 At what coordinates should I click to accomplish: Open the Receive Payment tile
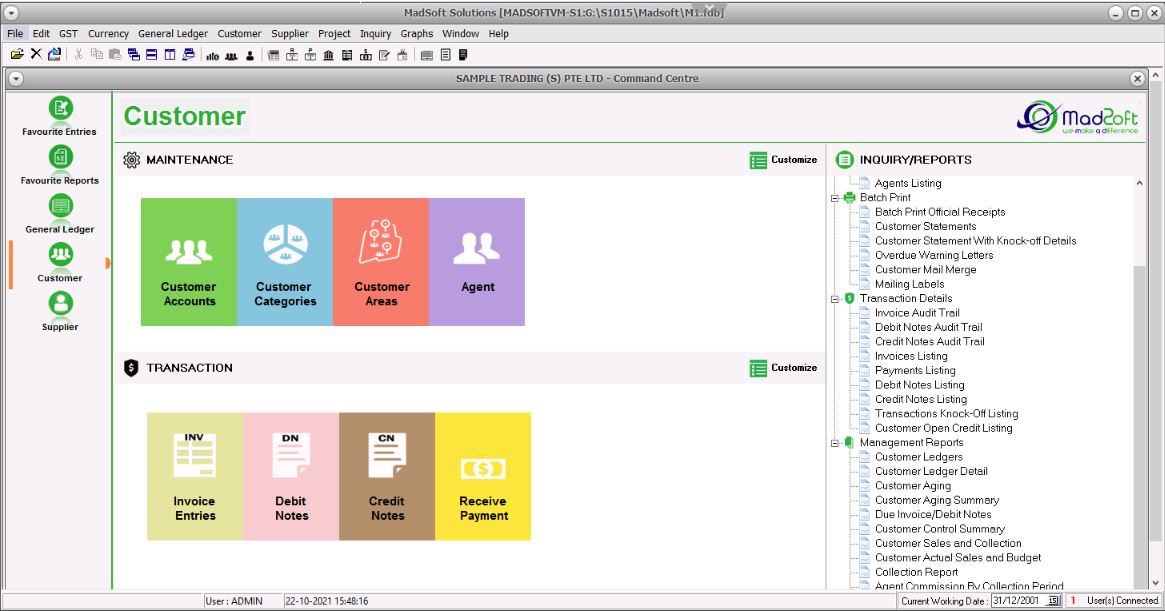coord(483,476)
